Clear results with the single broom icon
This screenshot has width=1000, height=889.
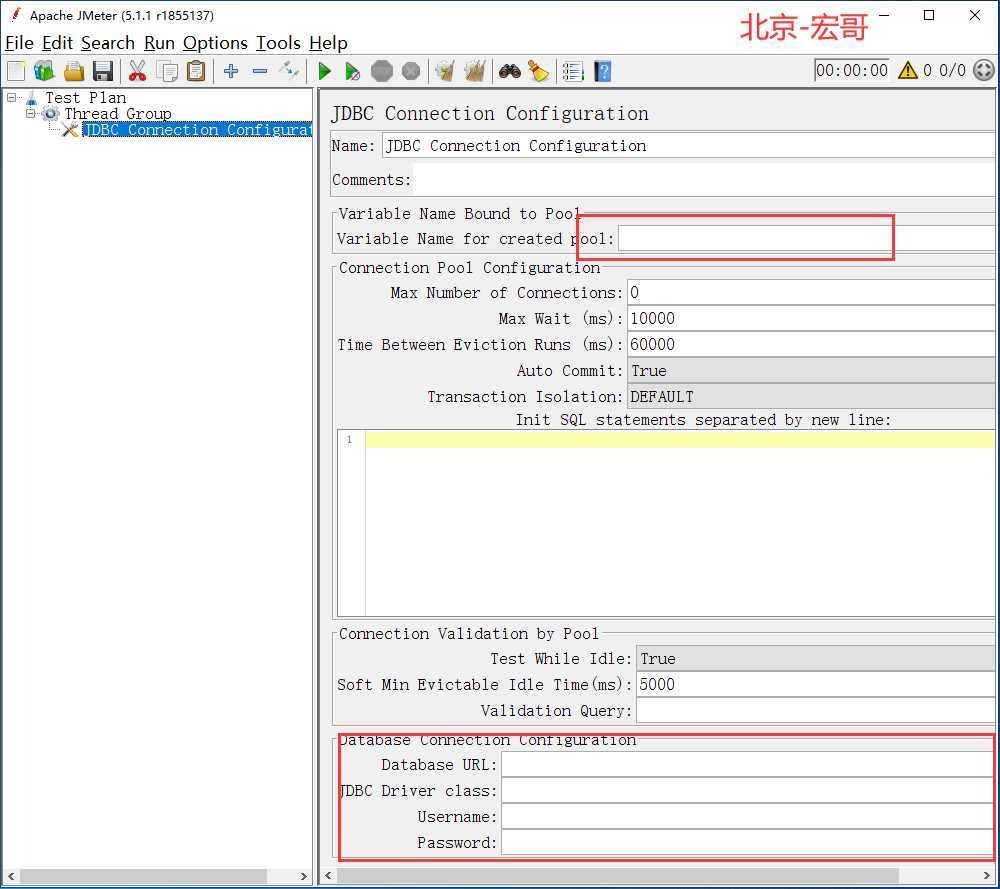pos(445,71)
